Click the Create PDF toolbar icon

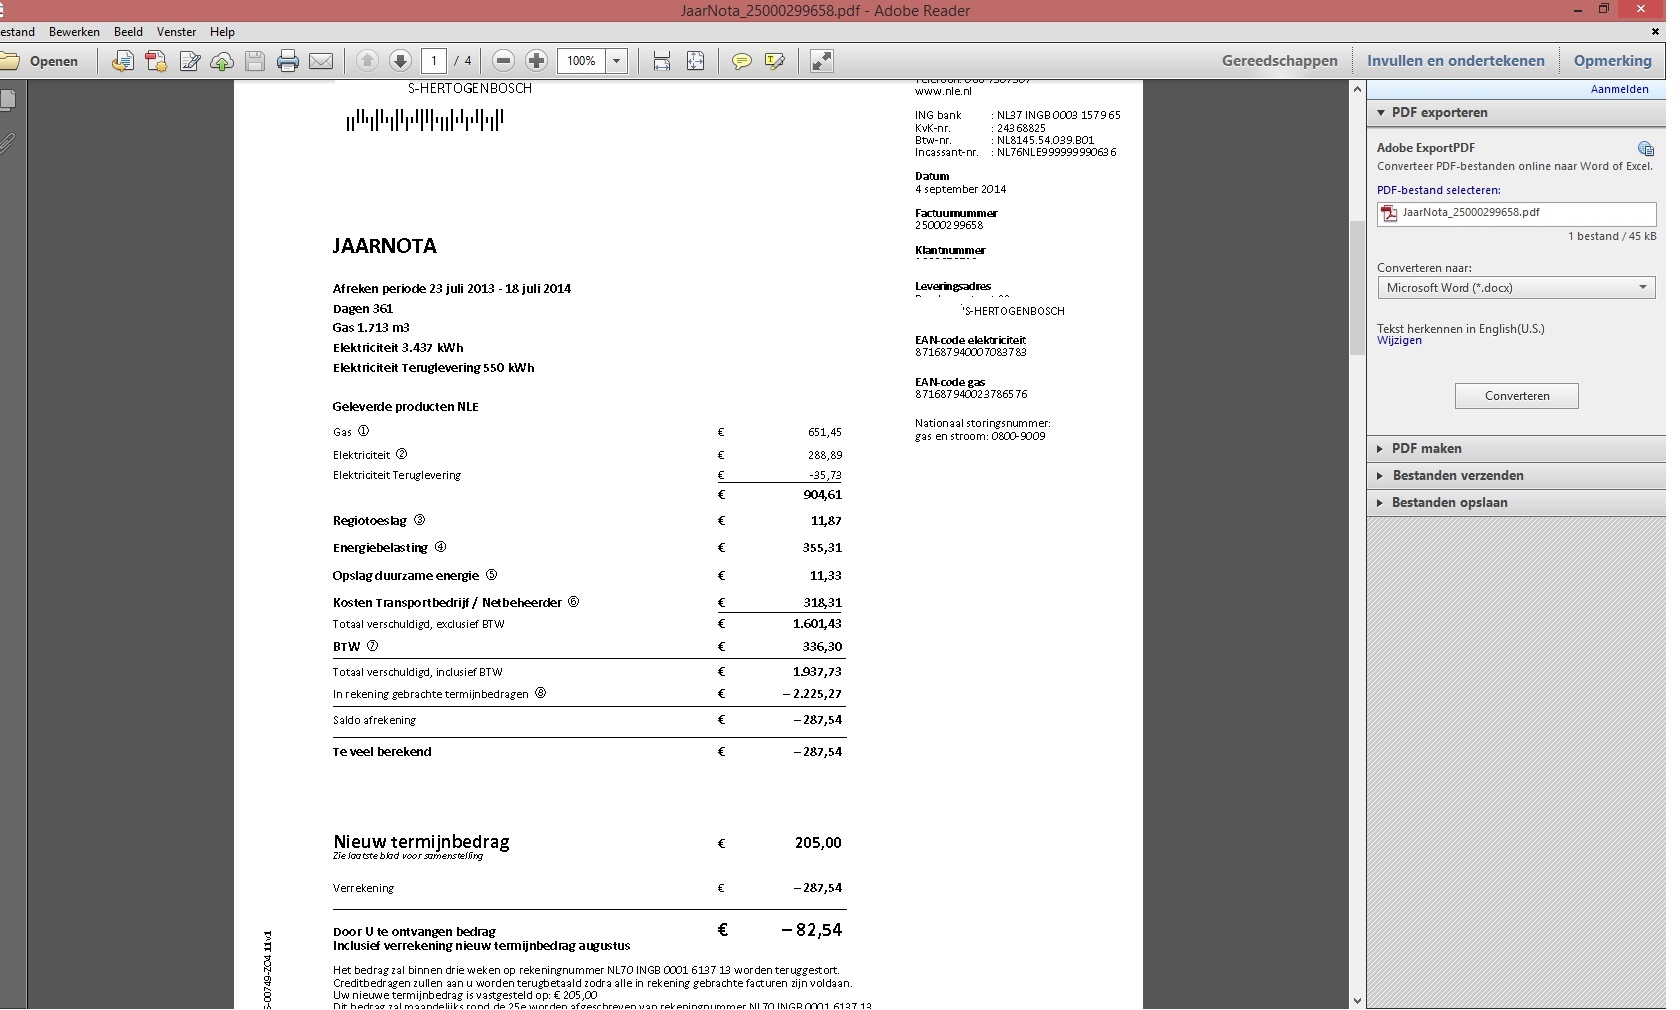click(156, 61)
